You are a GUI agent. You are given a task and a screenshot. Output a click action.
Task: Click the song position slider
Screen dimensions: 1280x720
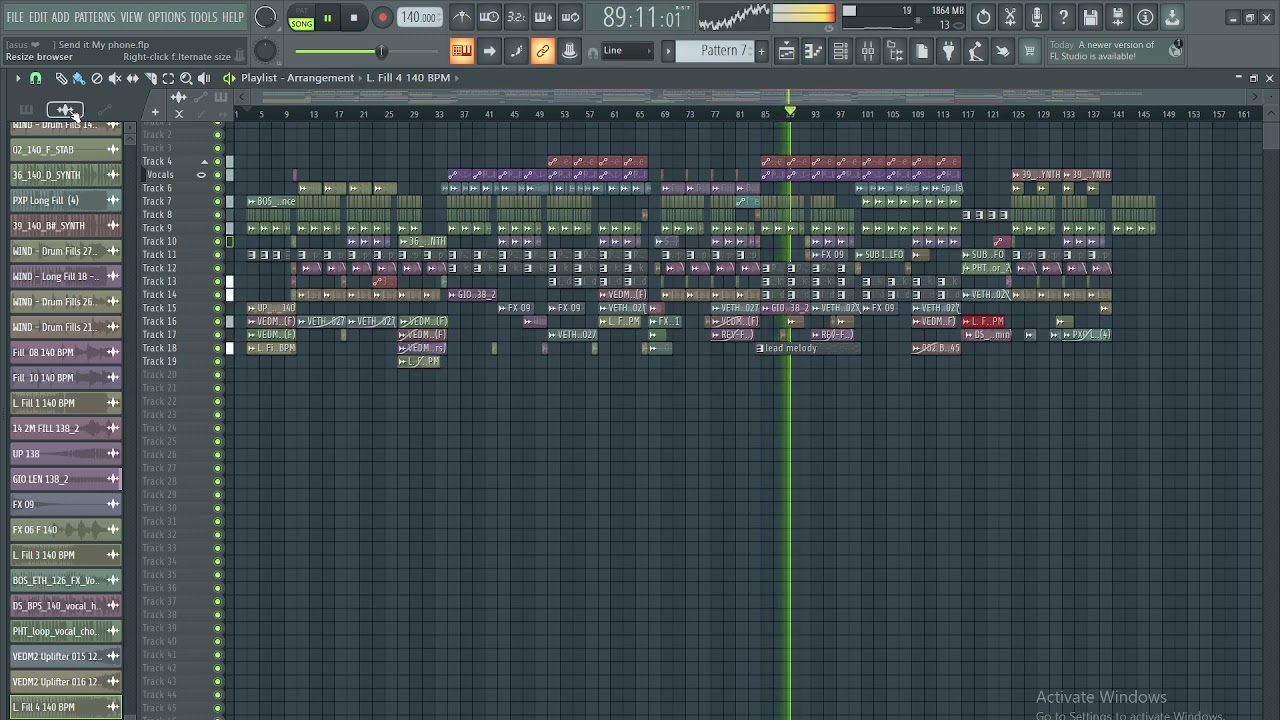click(380, 51)
